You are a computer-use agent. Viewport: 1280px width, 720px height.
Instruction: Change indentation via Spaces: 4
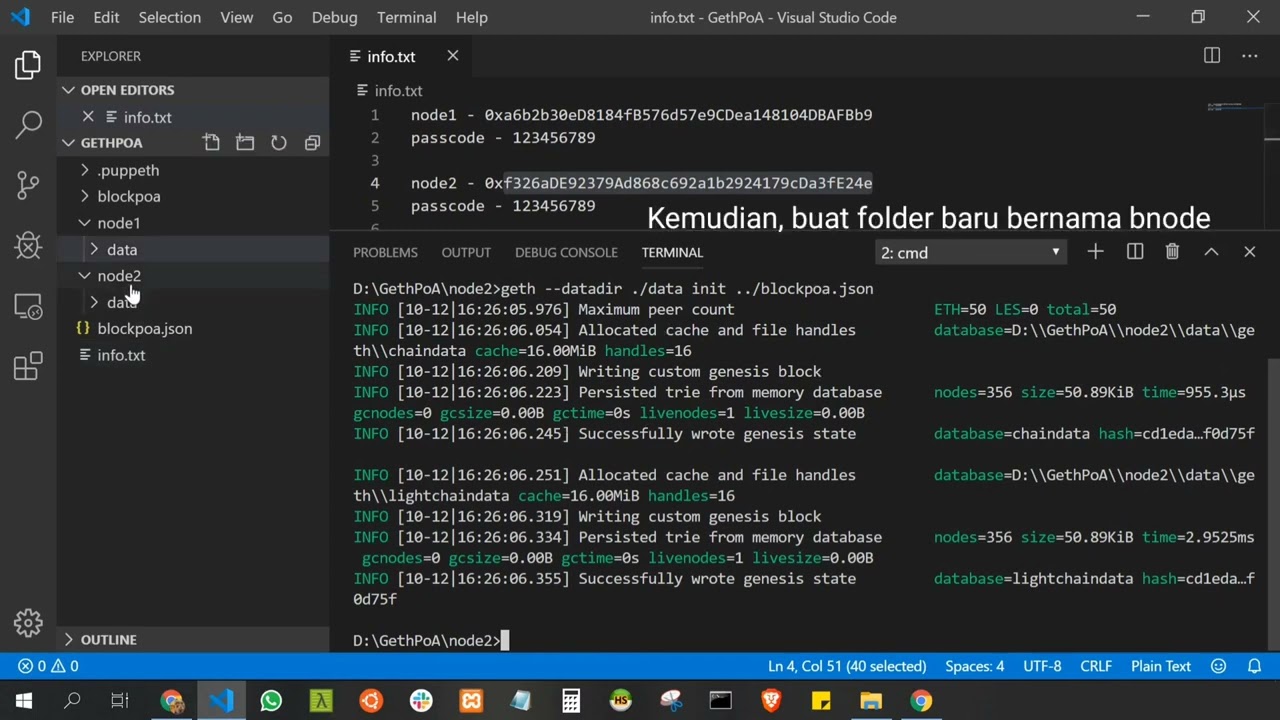975,666
